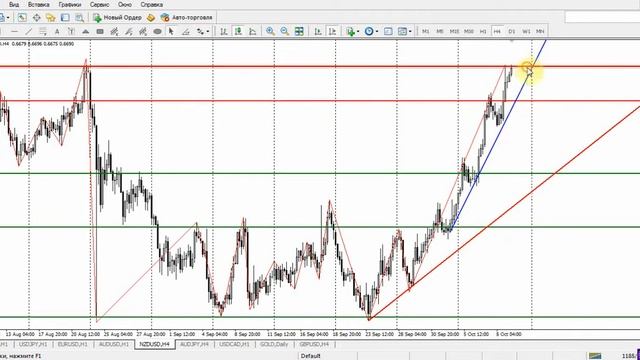Expand the indicators list dropdown arrow

(x=358, y=31)
